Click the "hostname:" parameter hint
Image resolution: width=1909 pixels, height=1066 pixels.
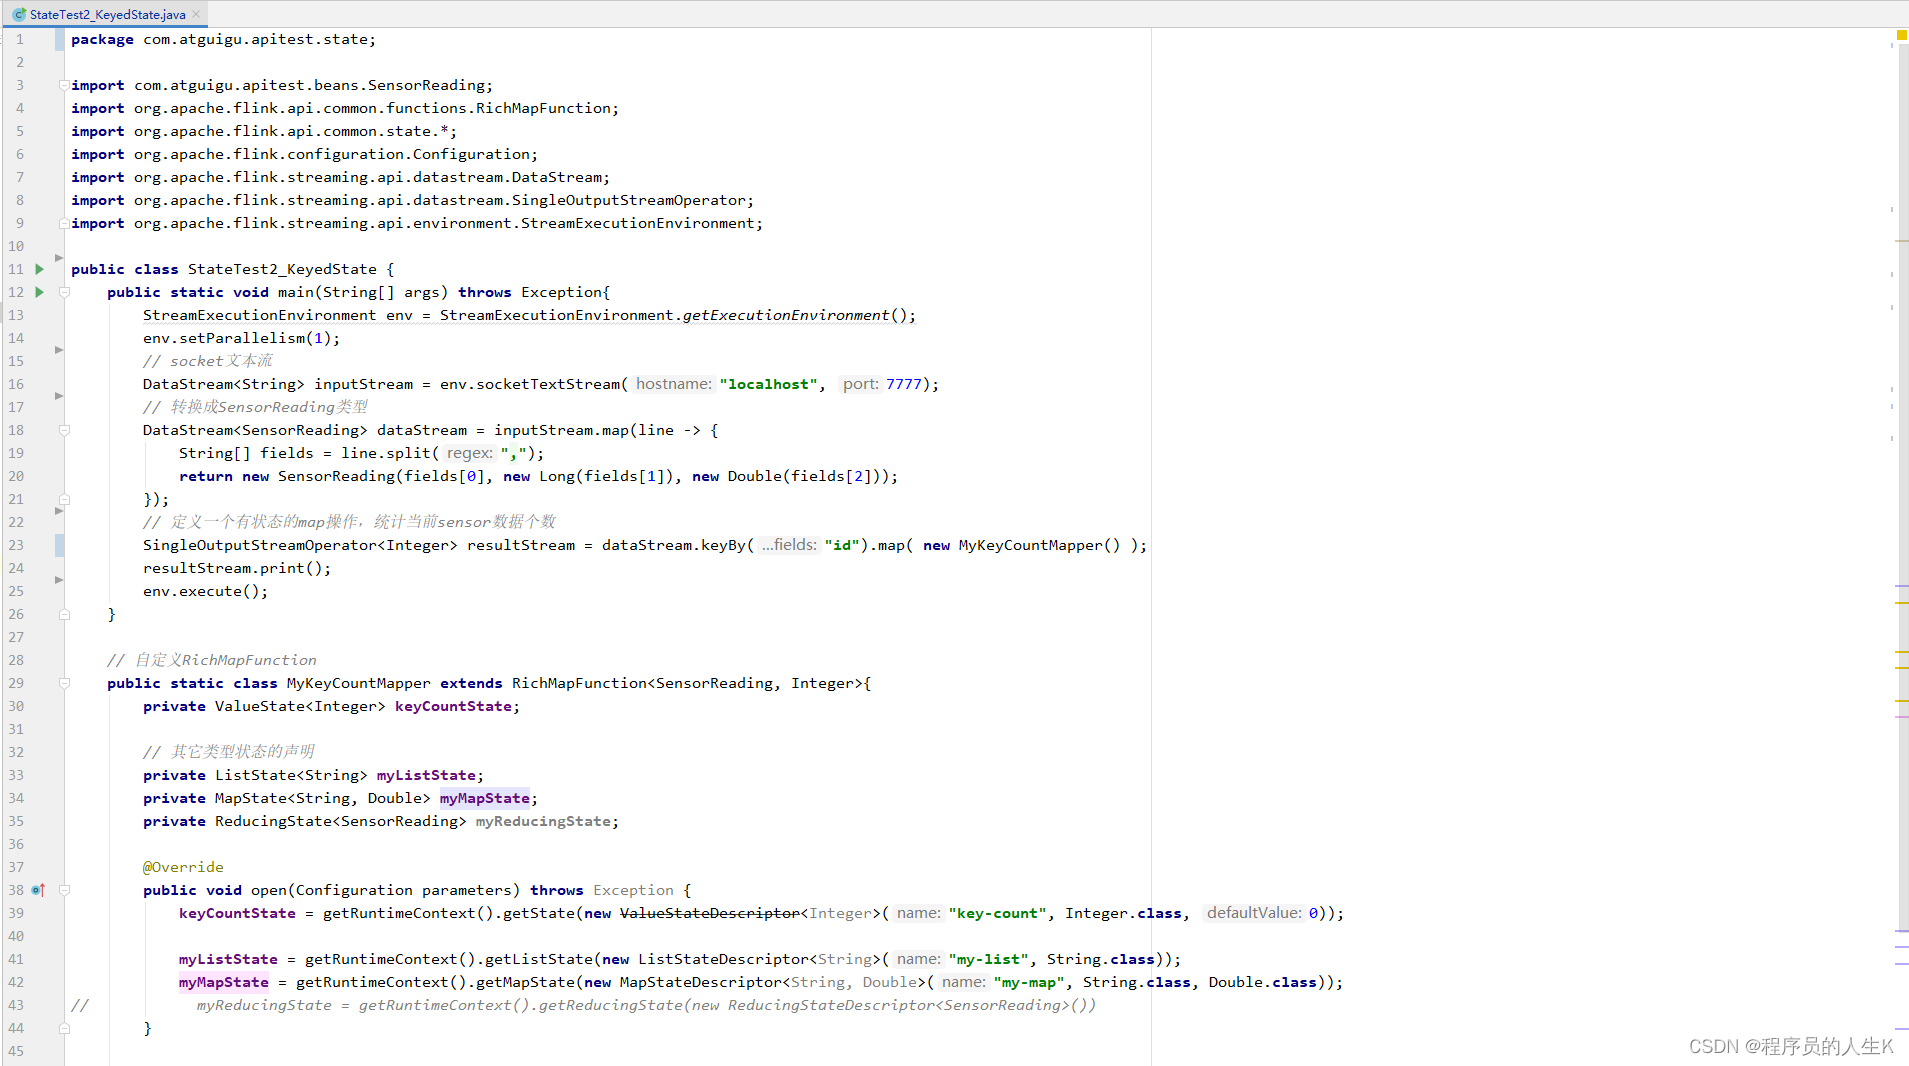(674, 384)
